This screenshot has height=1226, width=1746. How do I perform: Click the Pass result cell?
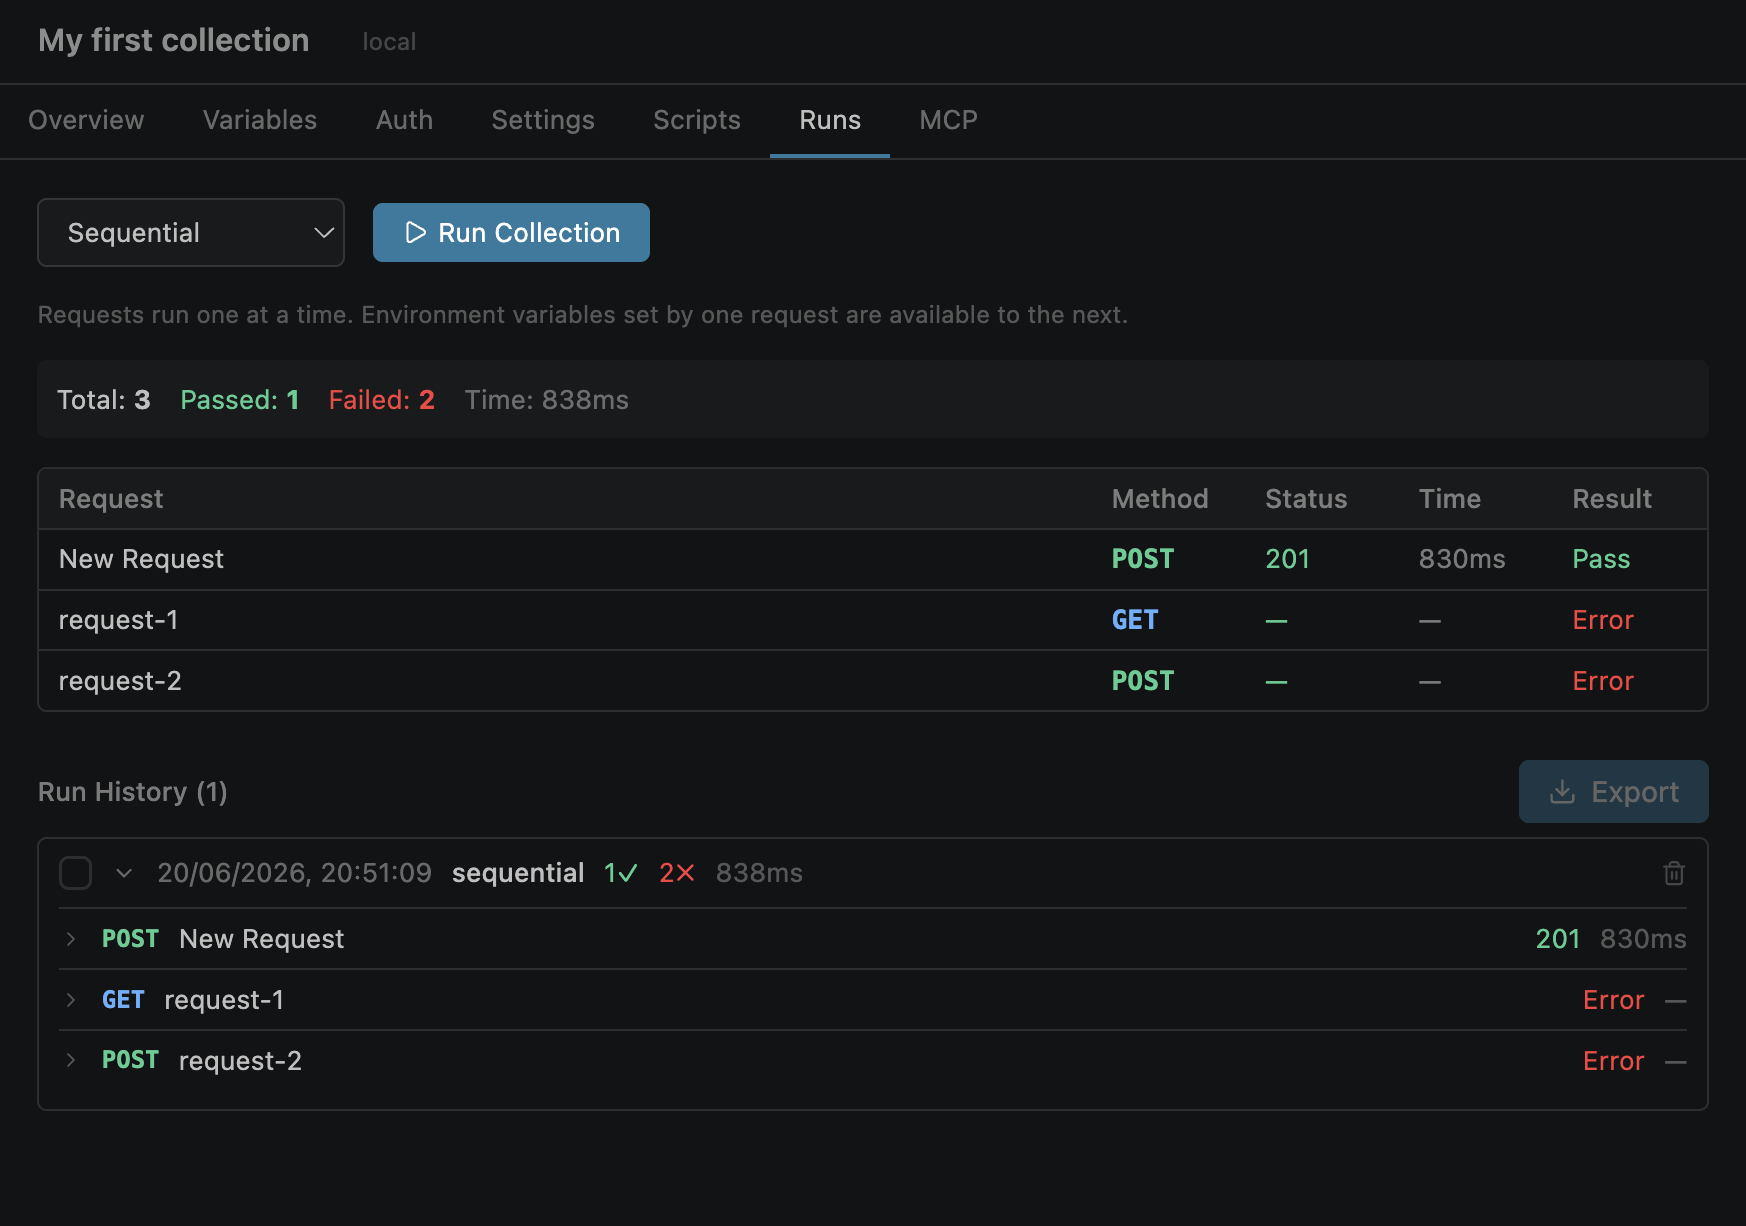(x=1601, y=559)
